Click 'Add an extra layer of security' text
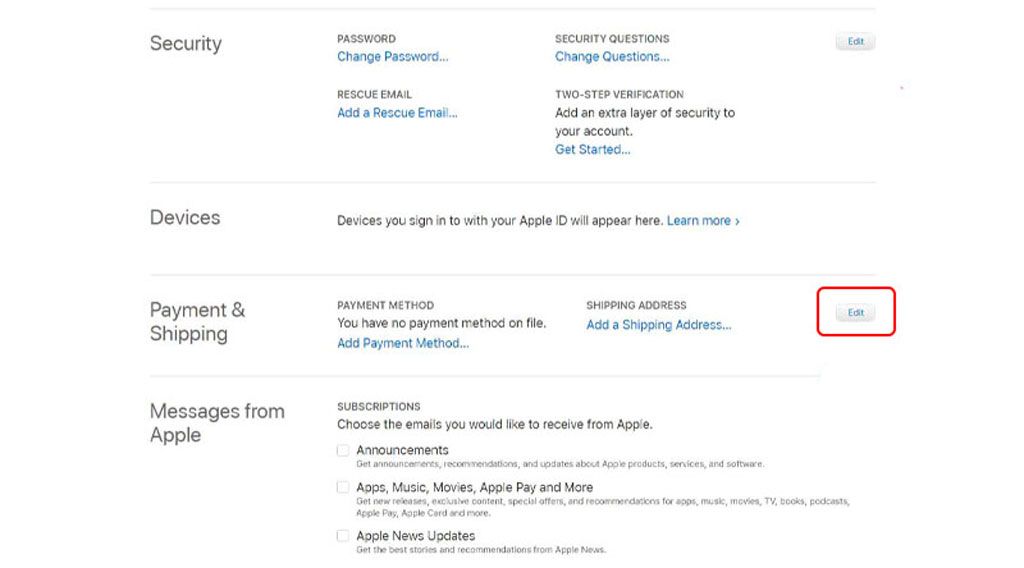The image size is (1024, 568). (x=645, y=122)
